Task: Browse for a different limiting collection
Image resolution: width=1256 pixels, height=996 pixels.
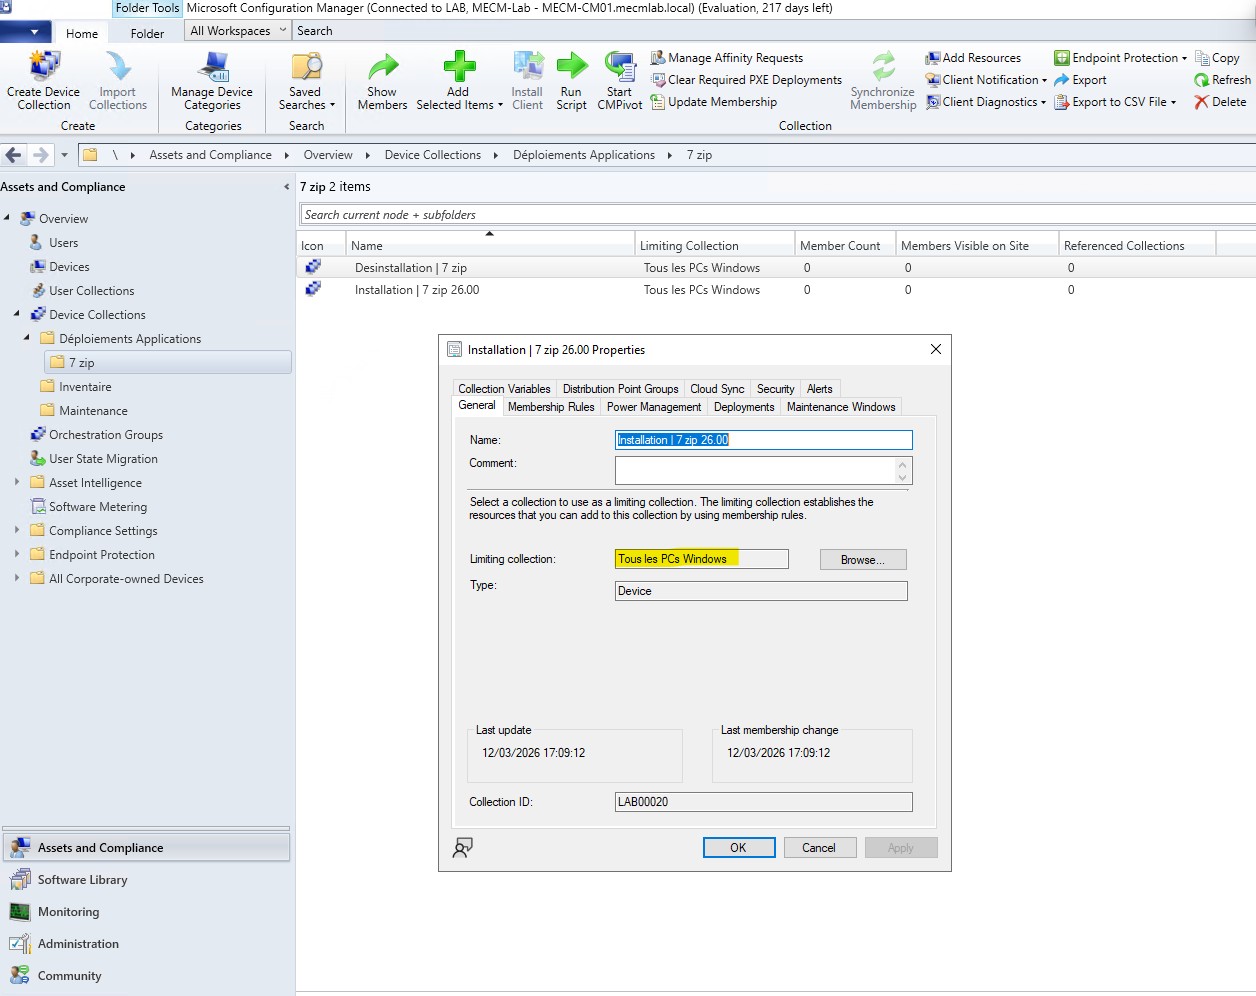Action: 862,559
